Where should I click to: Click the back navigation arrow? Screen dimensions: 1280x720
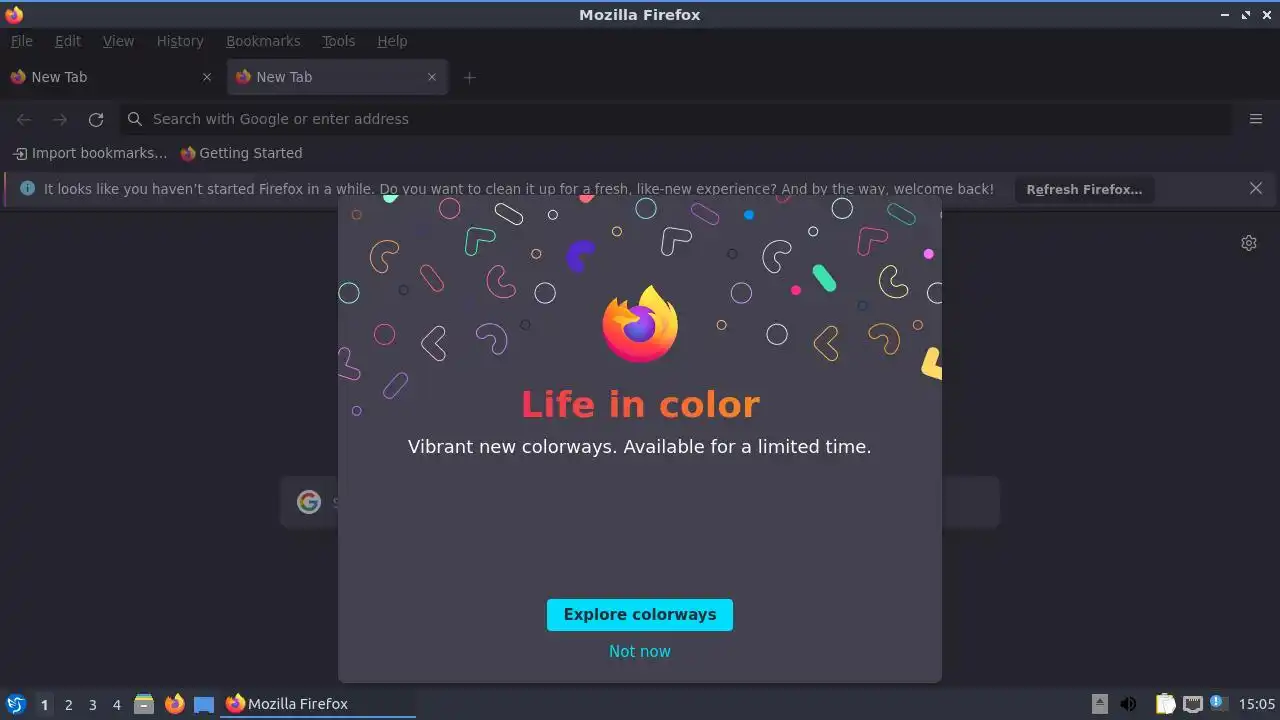[x=24, y=119]
